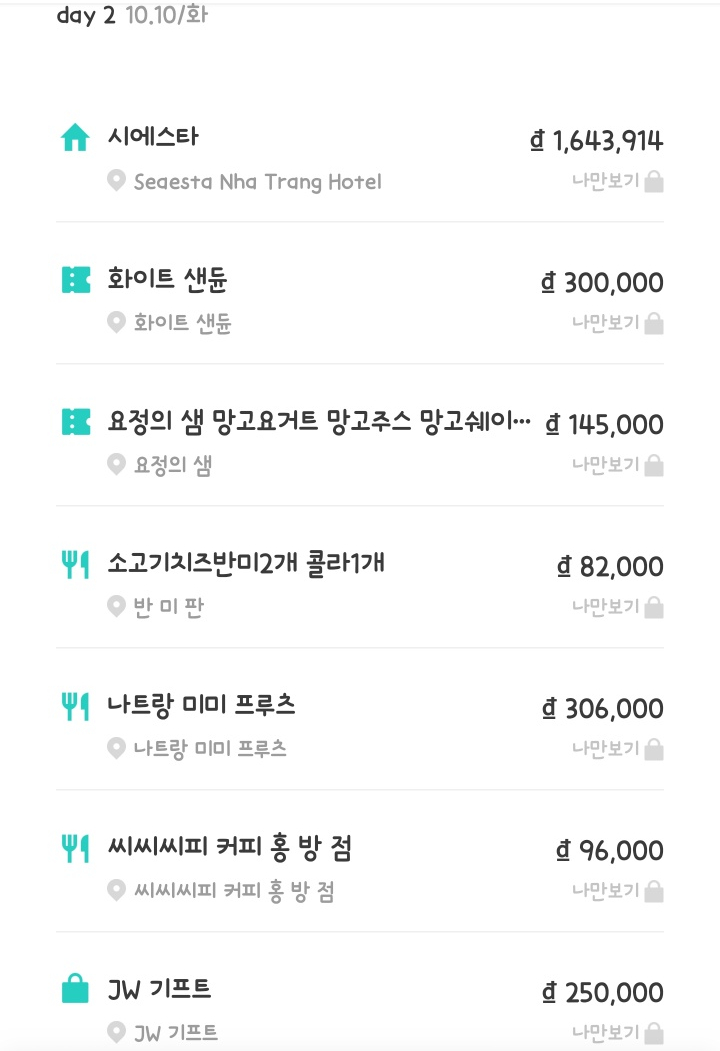Image resolution: width=720 pixels, height=1051 pixels.
Task: Open the 나트랑 미미 프루츠 expense title
Action: 201,706
